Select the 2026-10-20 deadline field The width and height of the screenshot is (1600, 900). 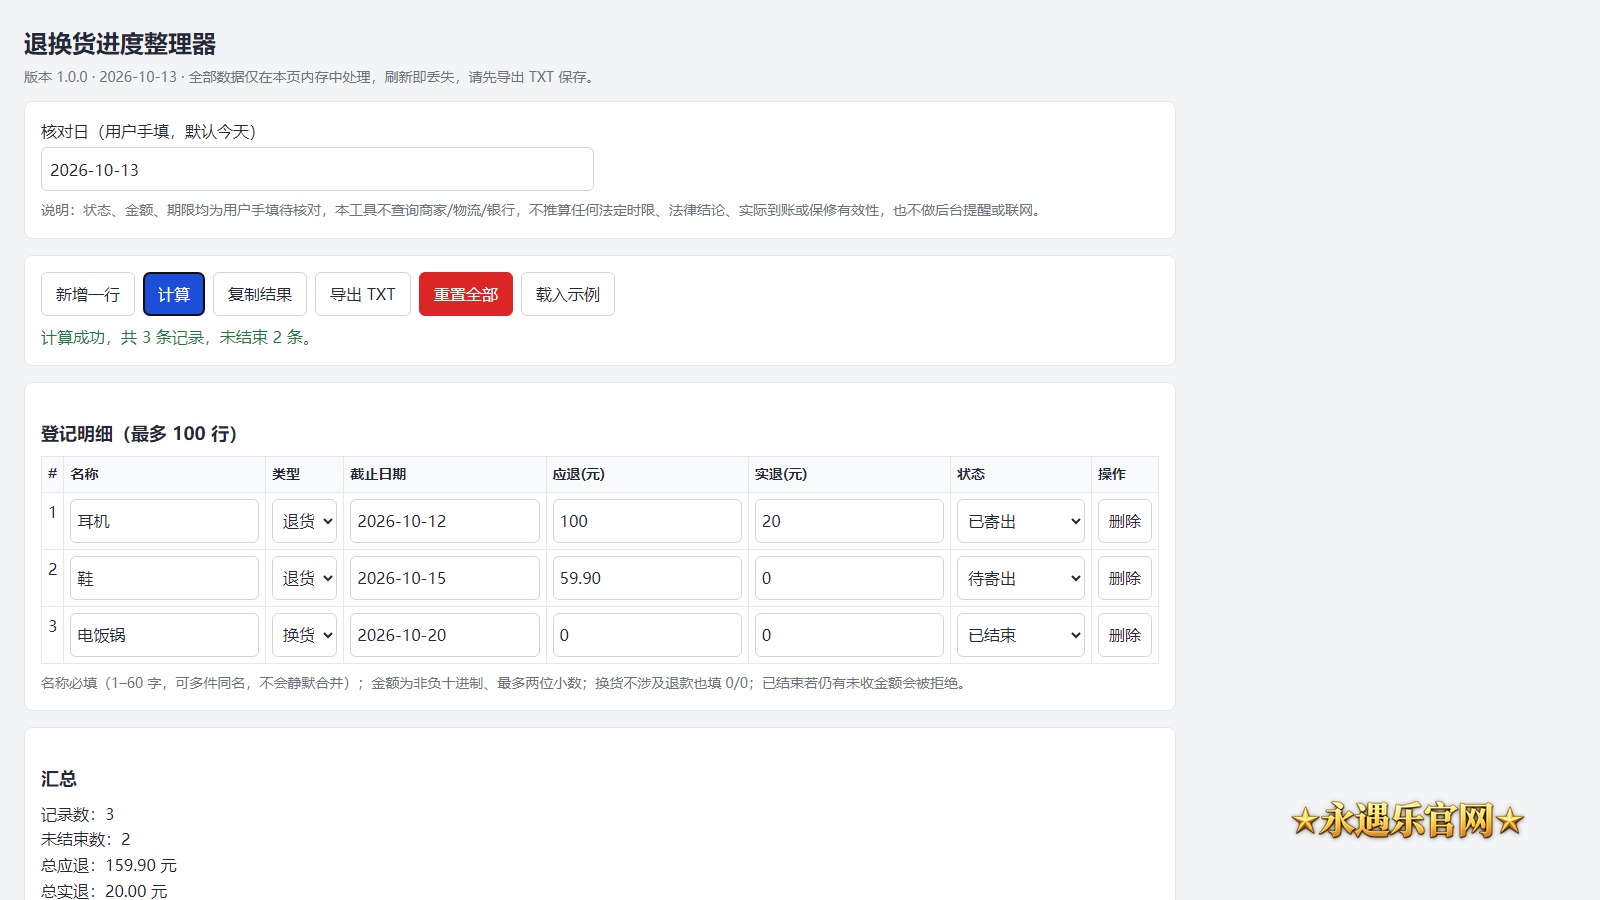click(445, 635)
